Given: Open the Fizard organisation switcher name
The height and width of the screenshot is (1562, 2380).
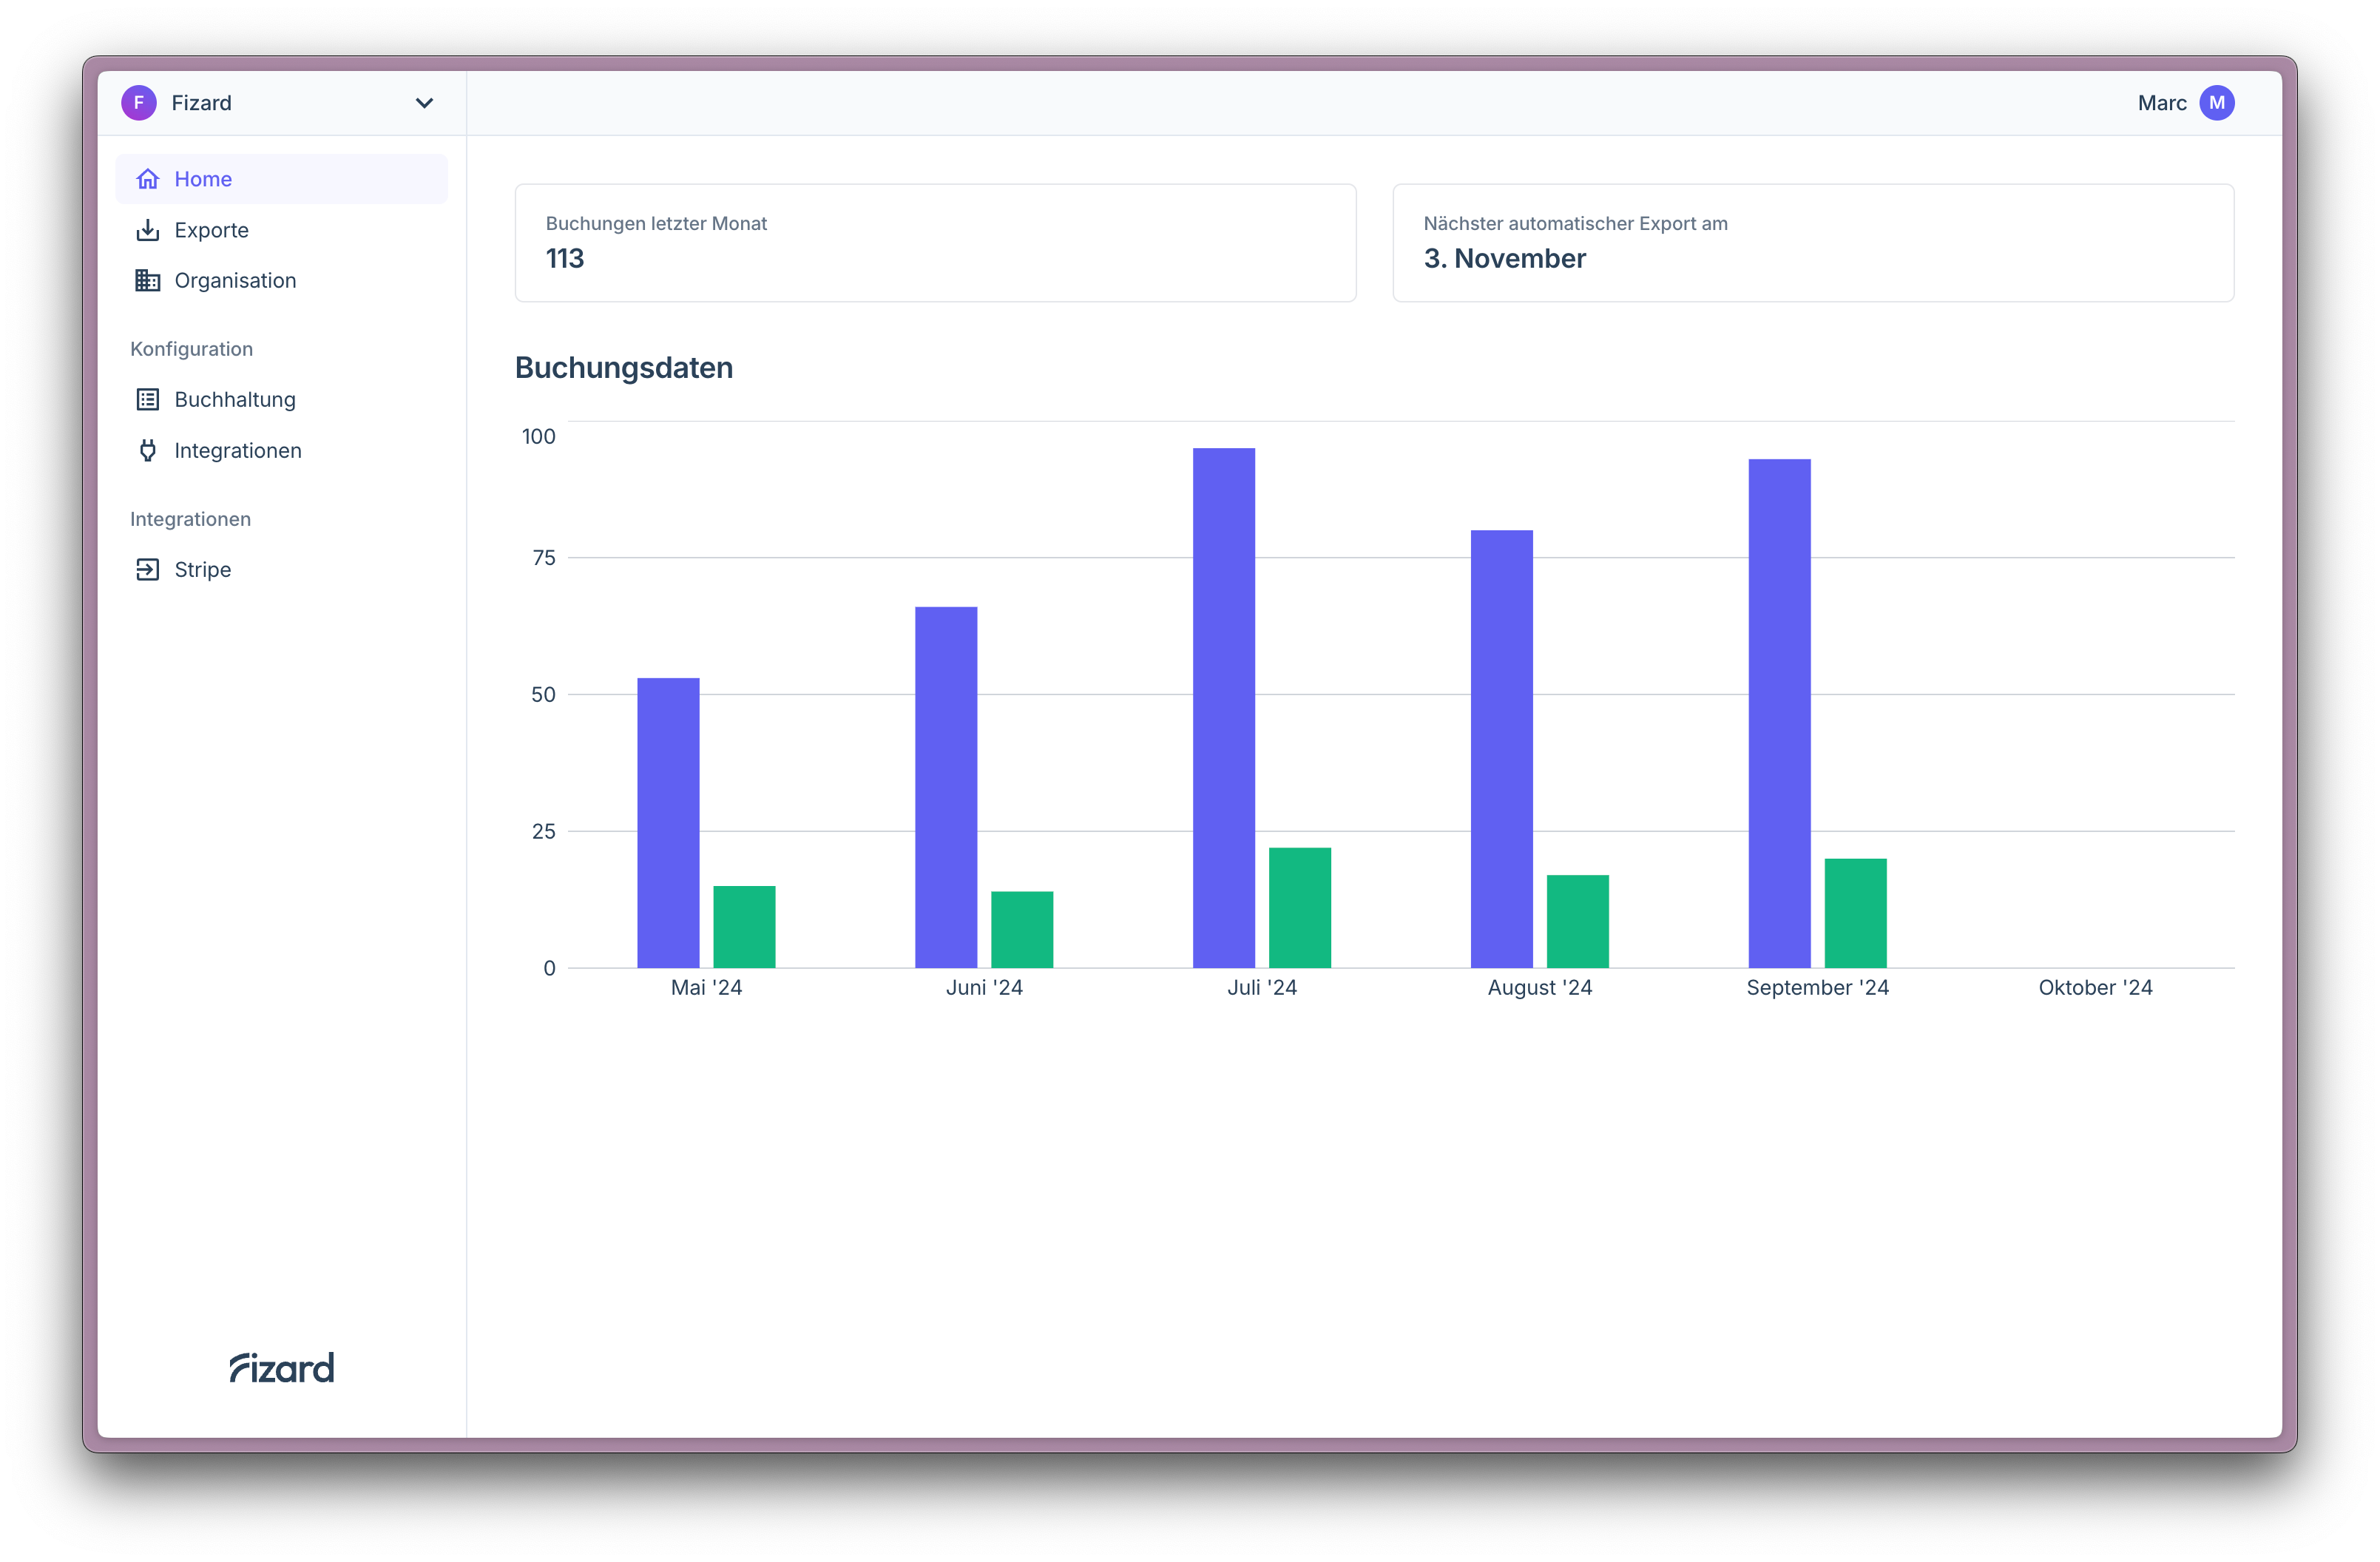Looking at the screenshot, I should pyautogui.click(x=201, y=103).
